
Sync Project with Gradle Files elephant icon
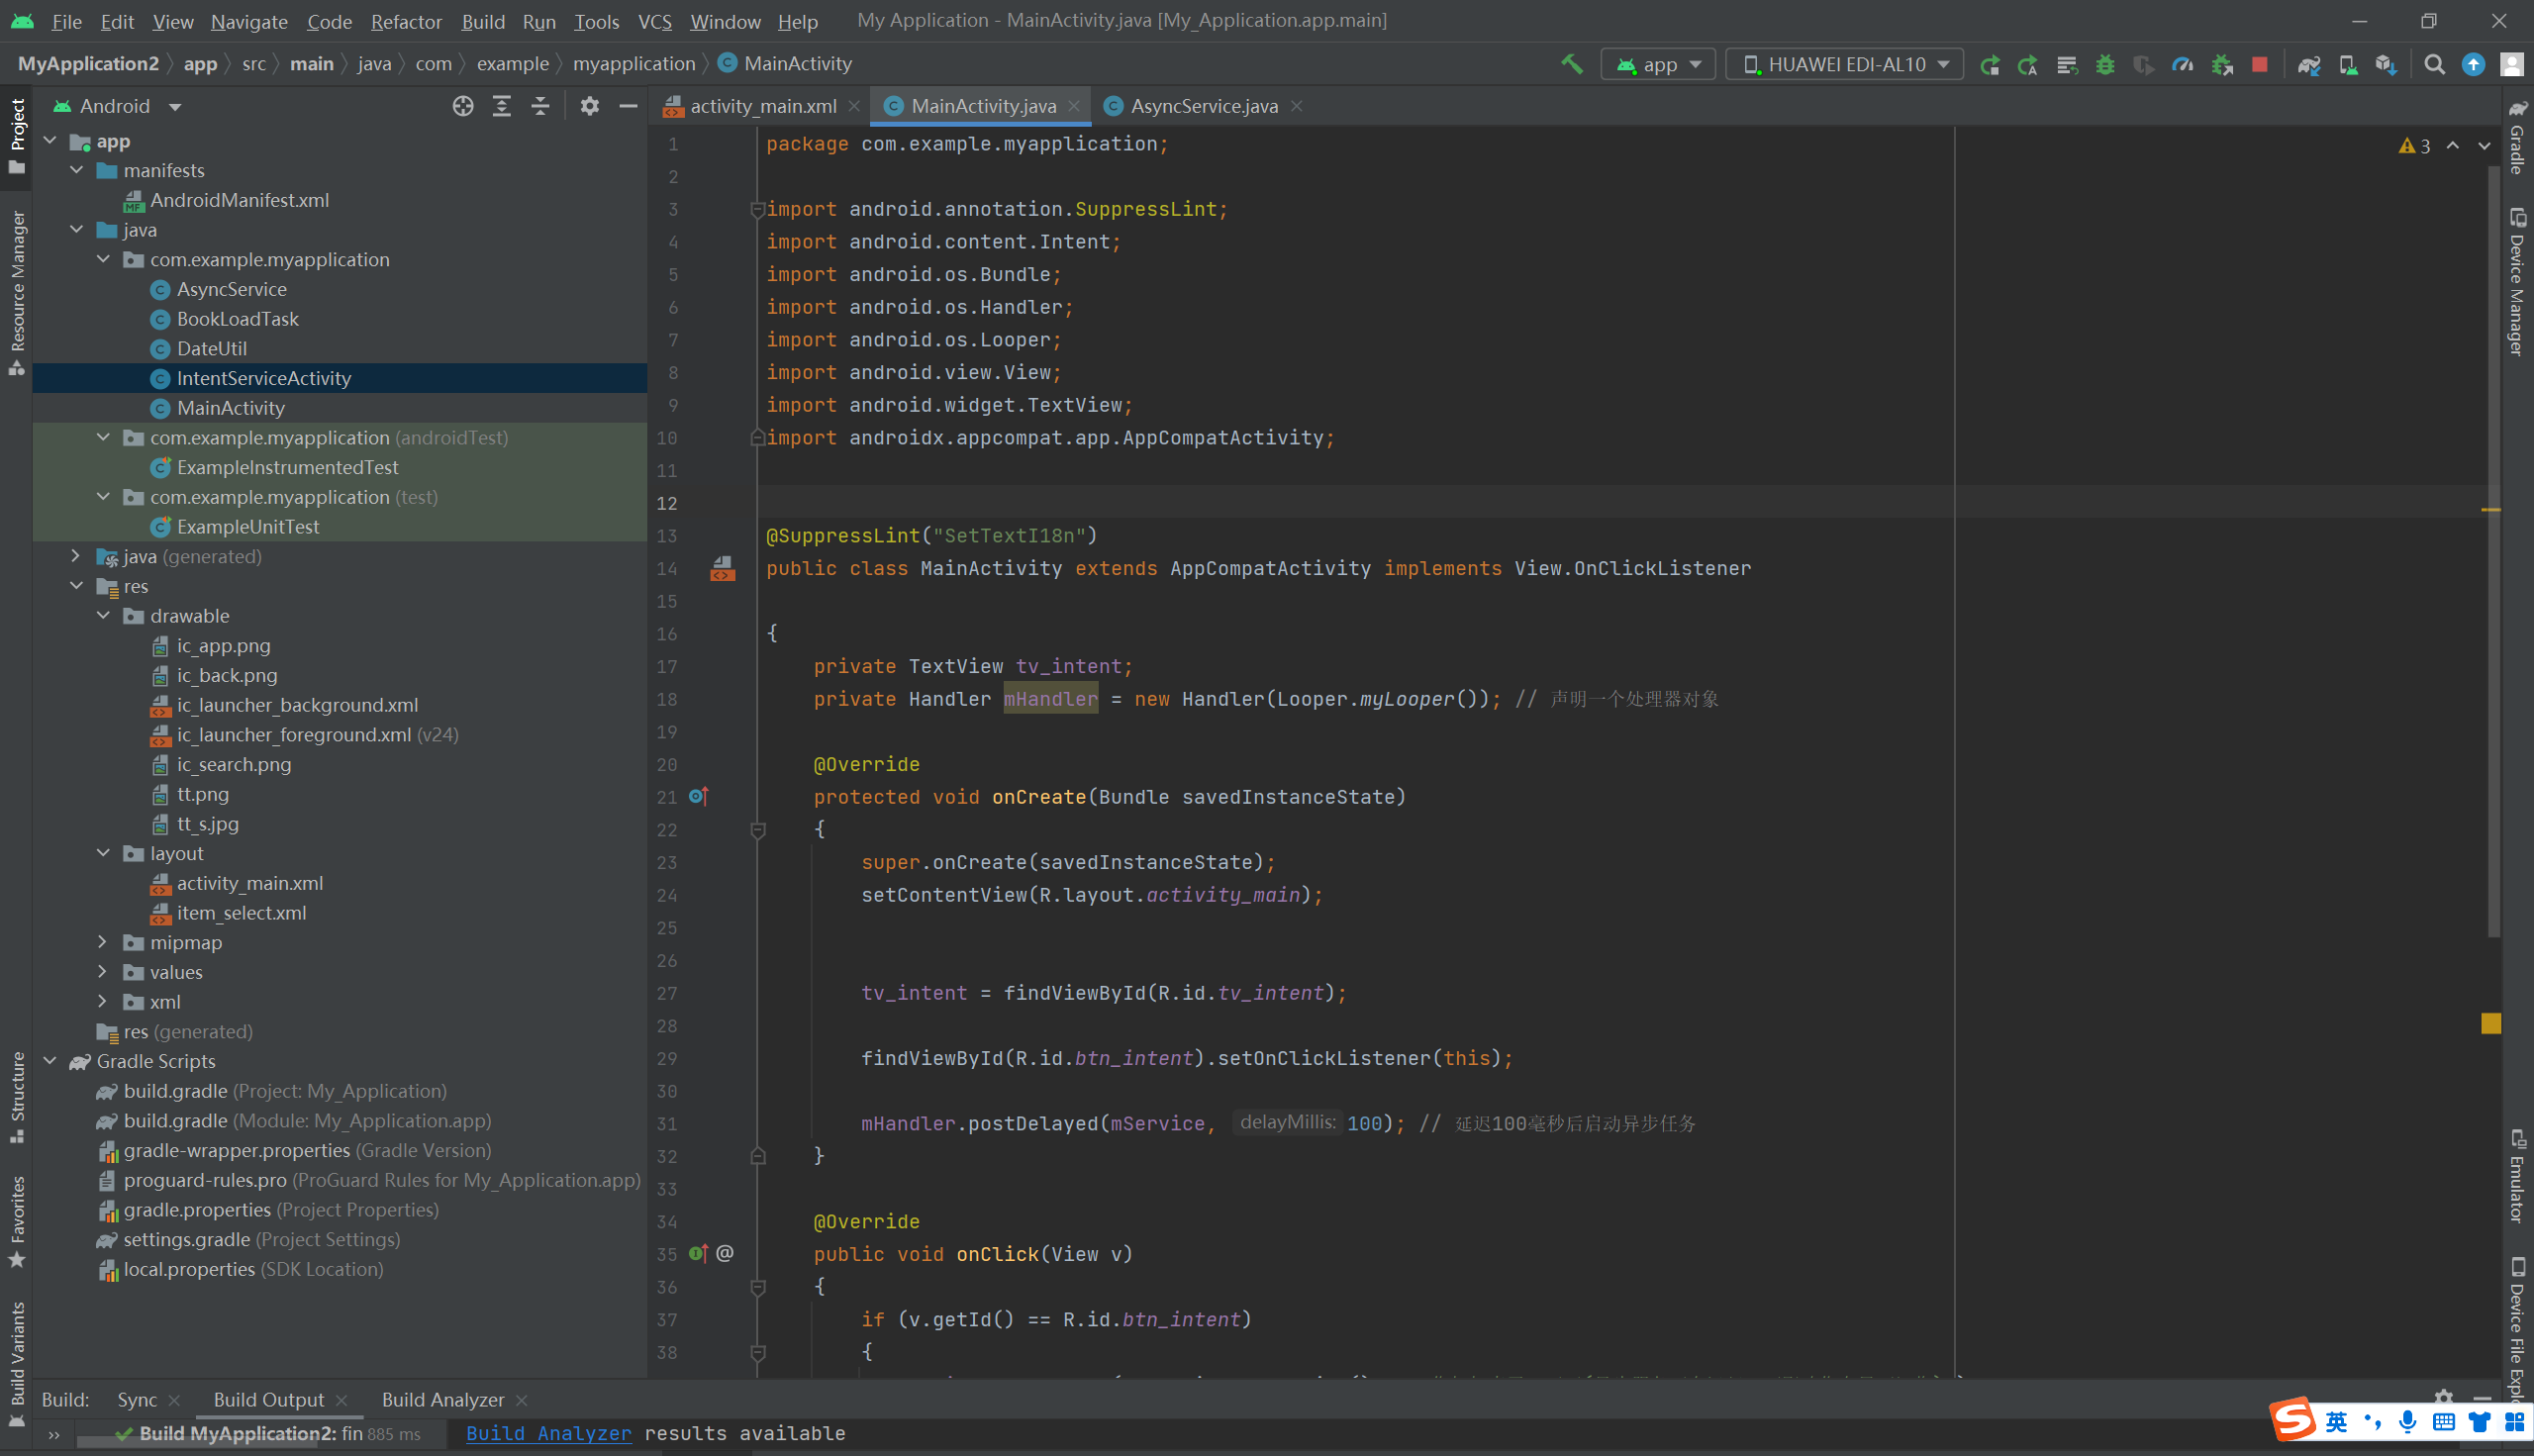[2308, 64]
